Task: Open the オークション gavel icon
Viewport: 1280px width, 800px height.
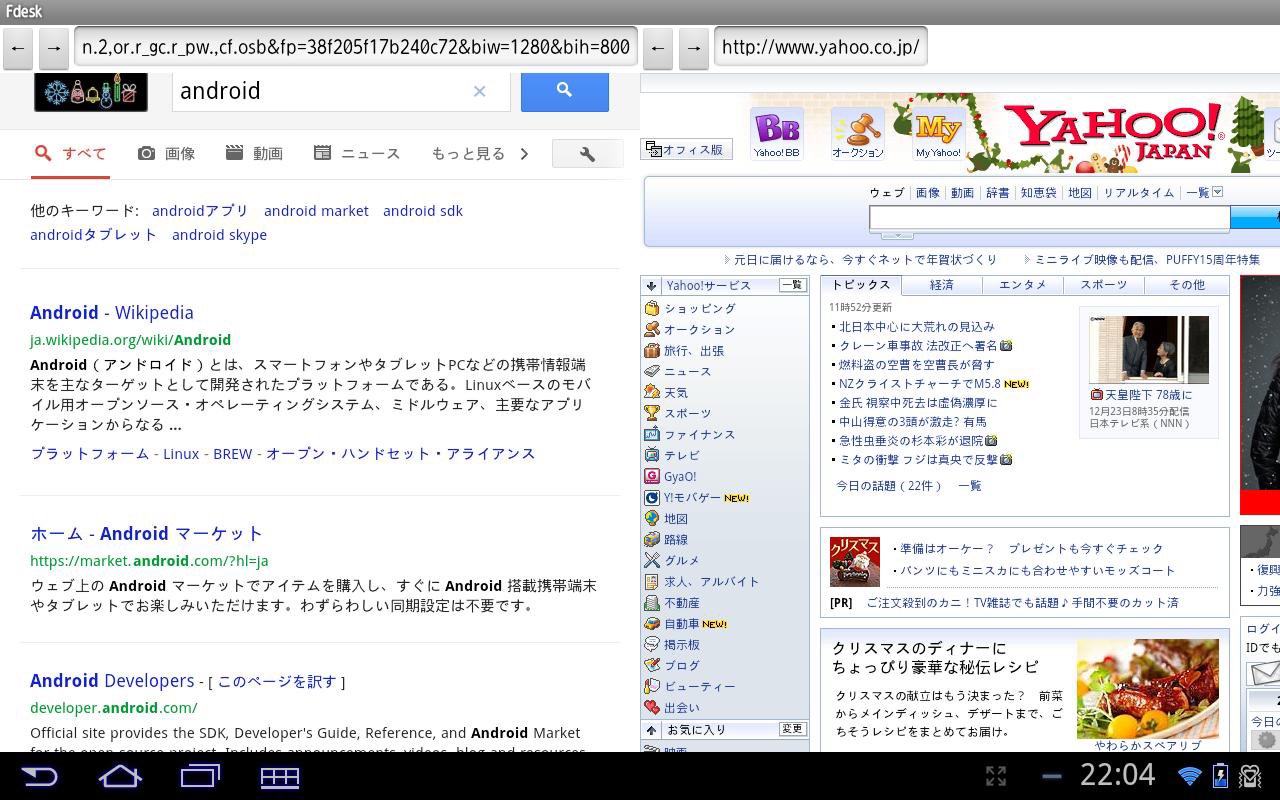Action: (x=858, y=134)
